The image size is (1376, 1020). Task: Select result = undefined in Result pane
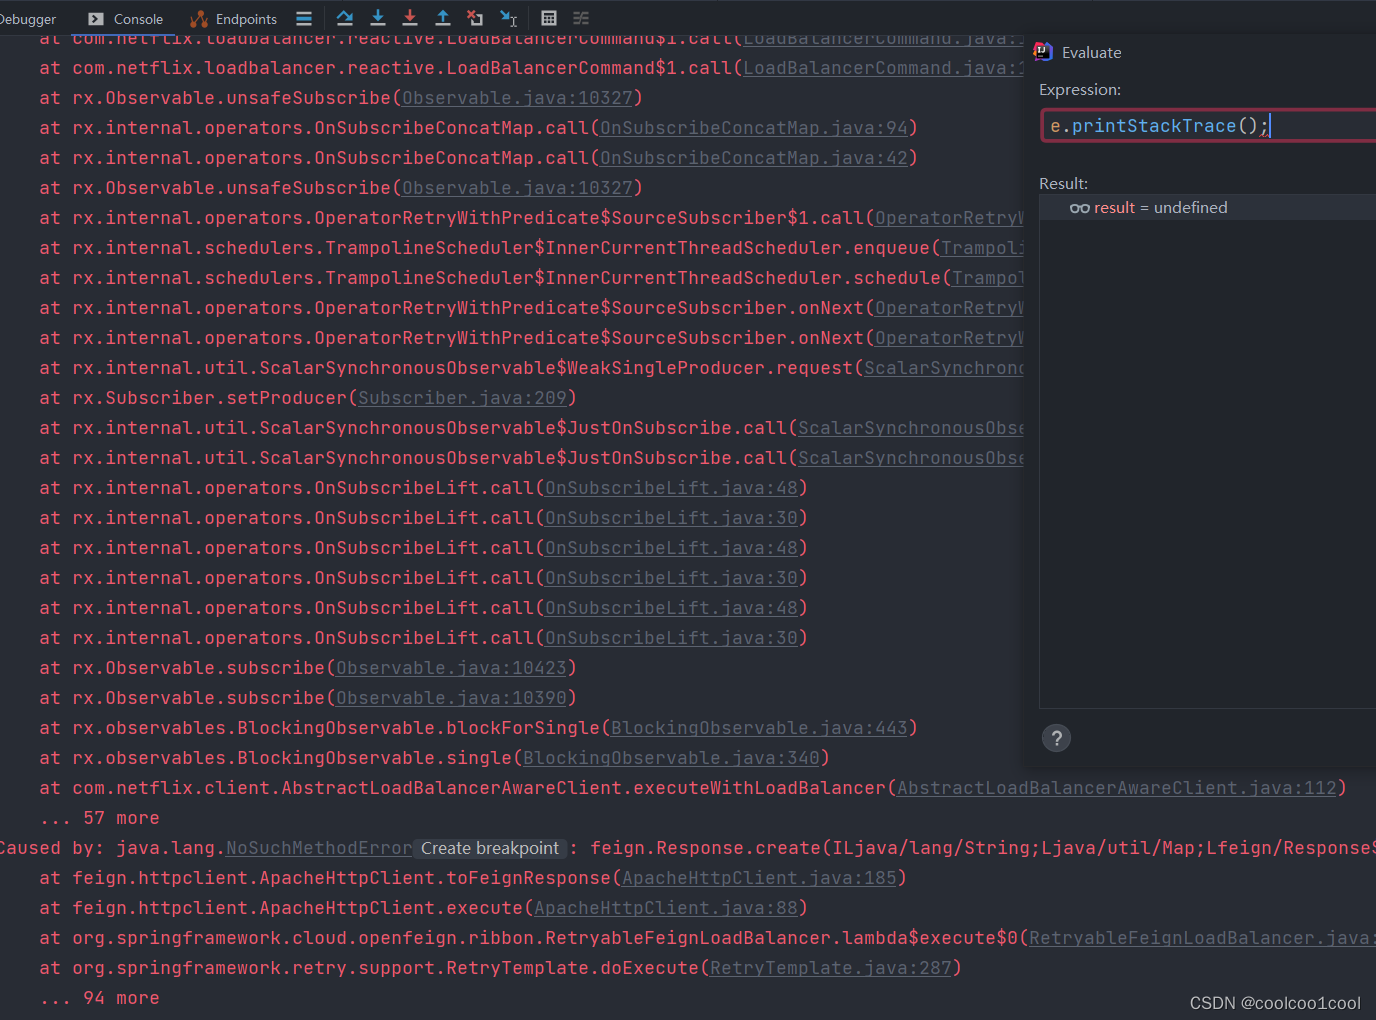point(1158,207)
